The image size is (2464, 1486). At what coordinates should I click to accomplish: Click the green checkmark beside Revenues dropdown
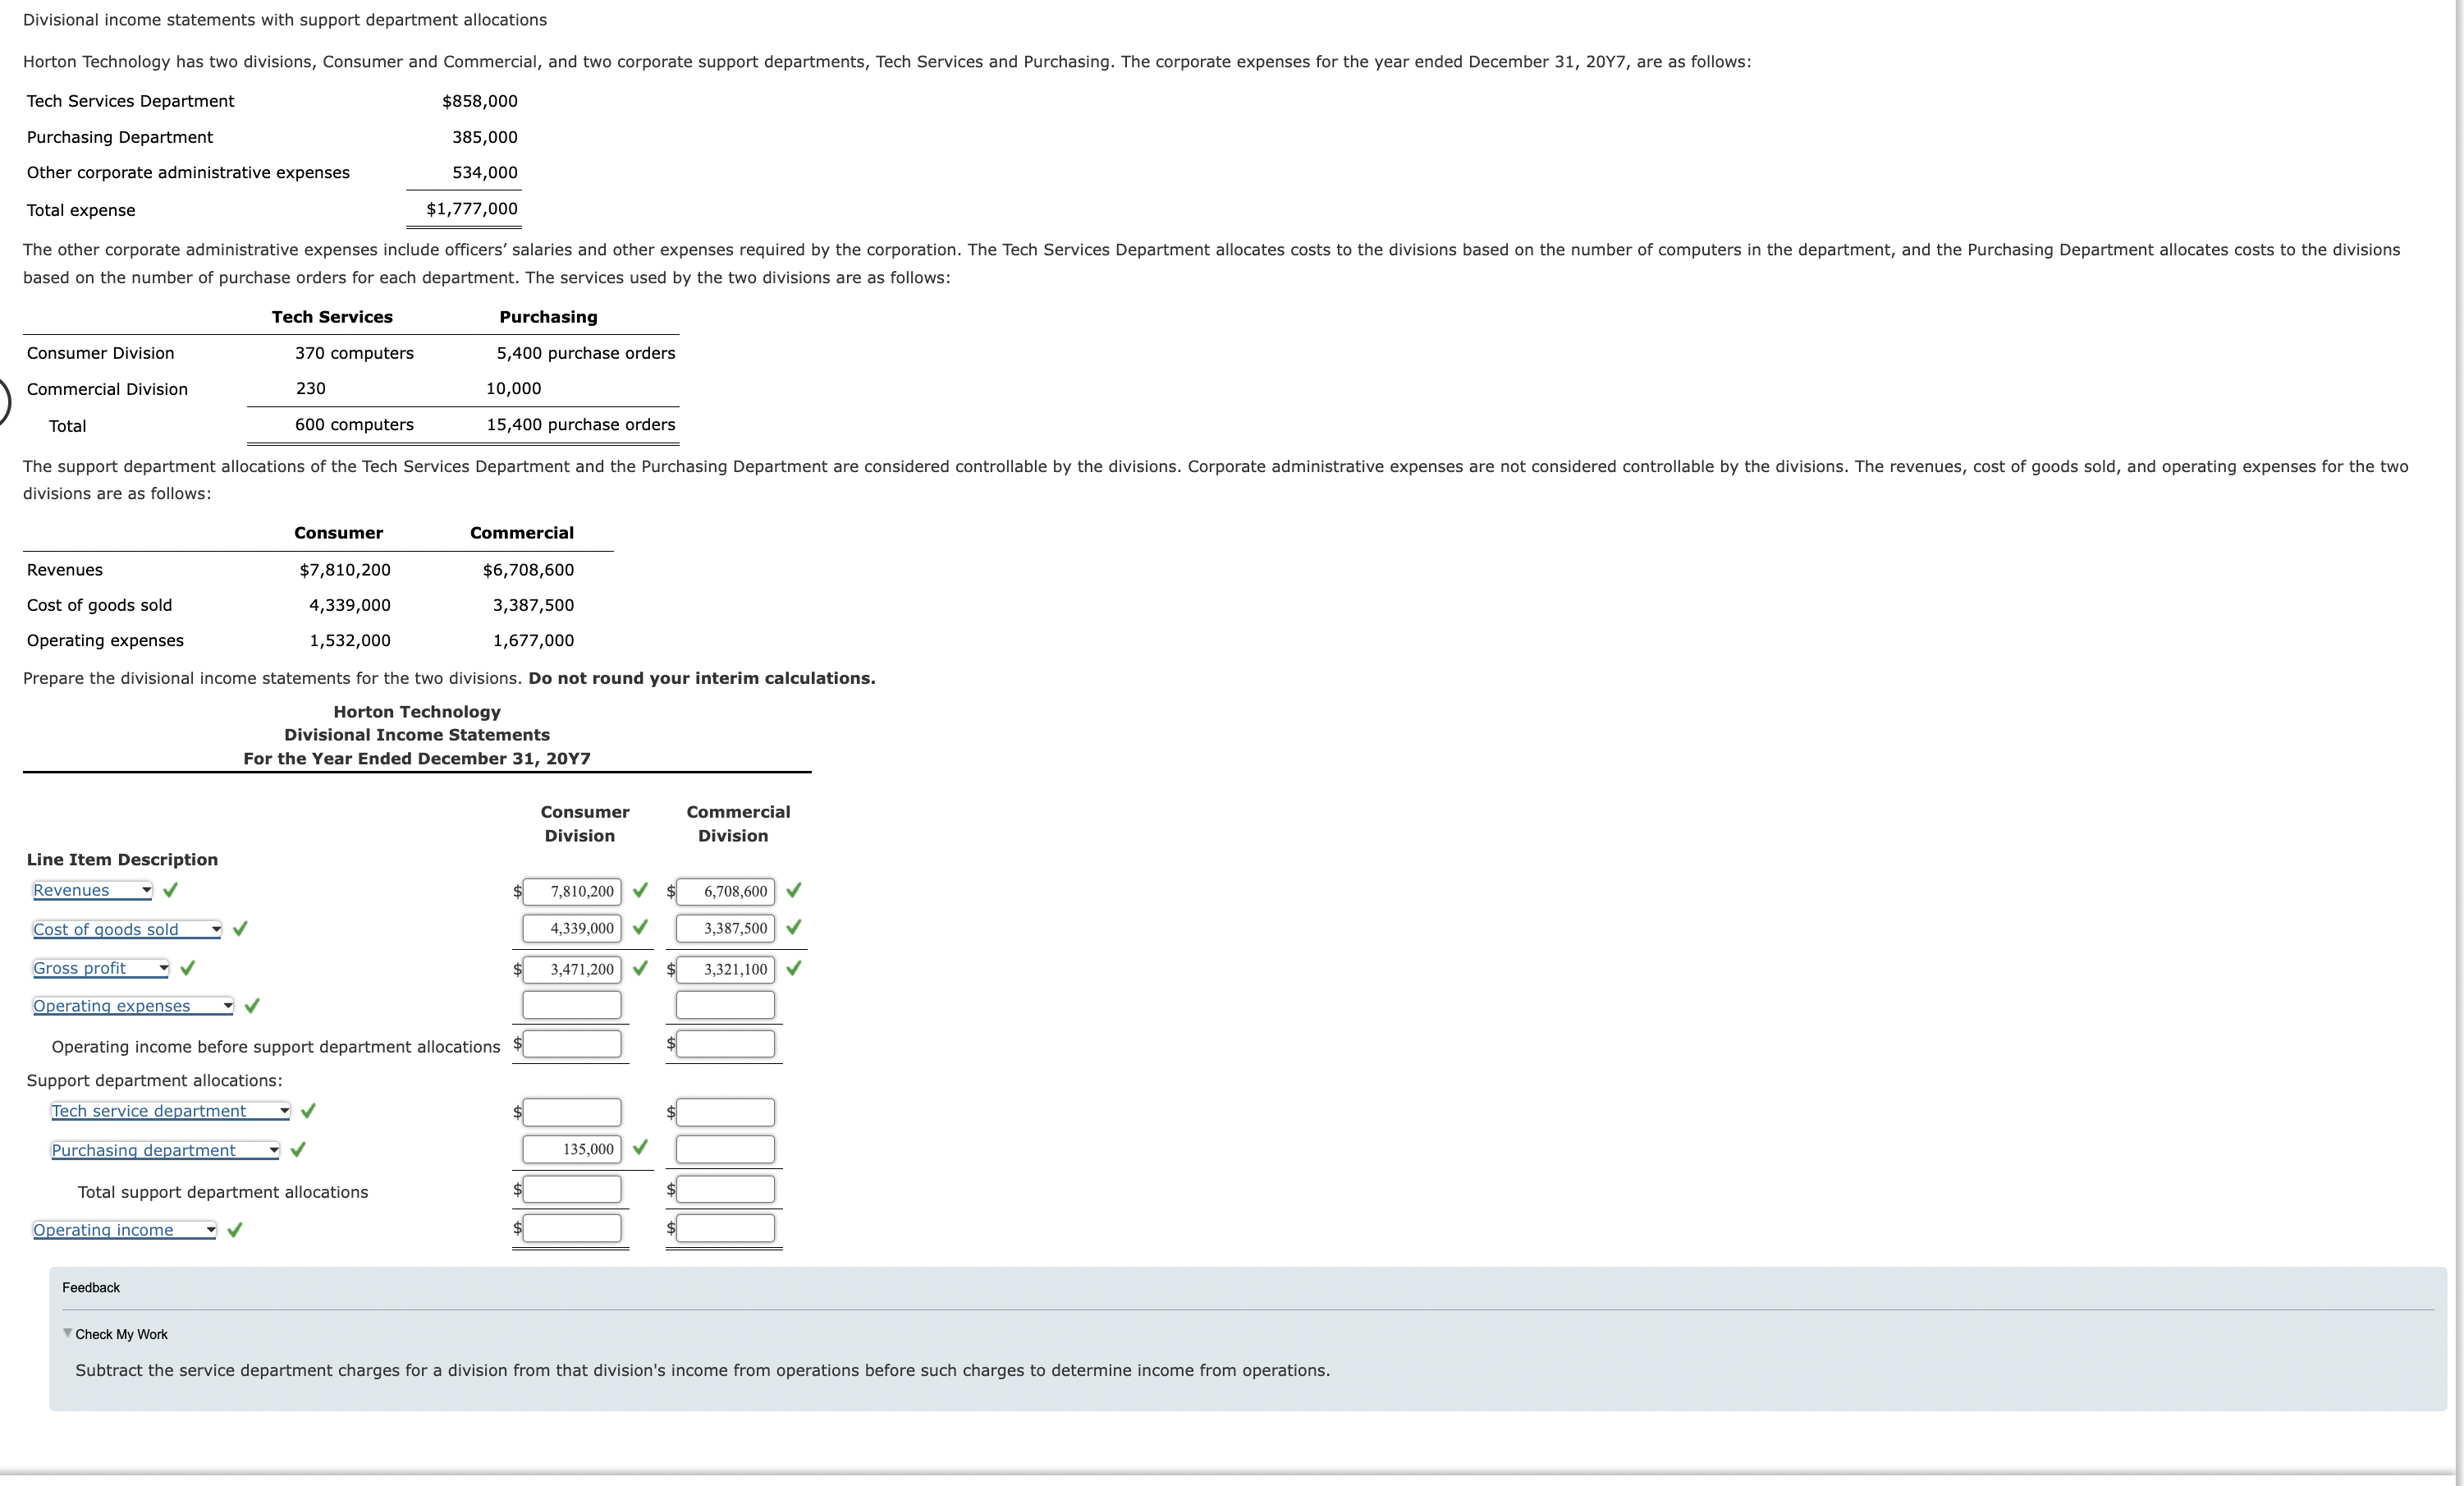click(x=171, y=889)
